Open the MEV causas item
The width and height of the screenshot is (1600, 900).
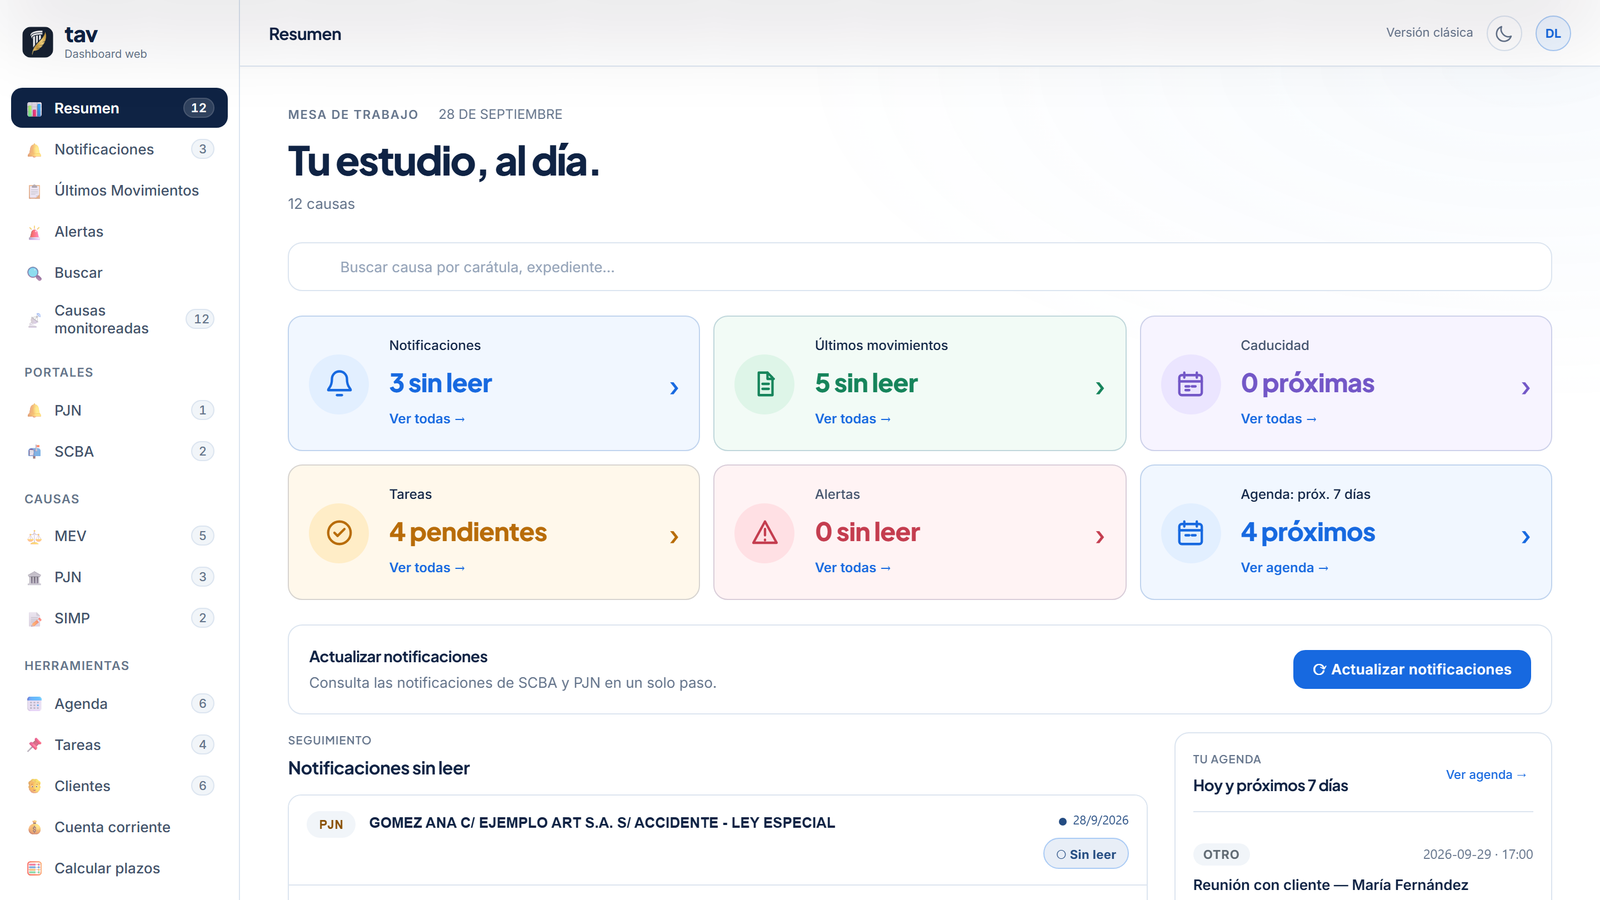[119, 536]
